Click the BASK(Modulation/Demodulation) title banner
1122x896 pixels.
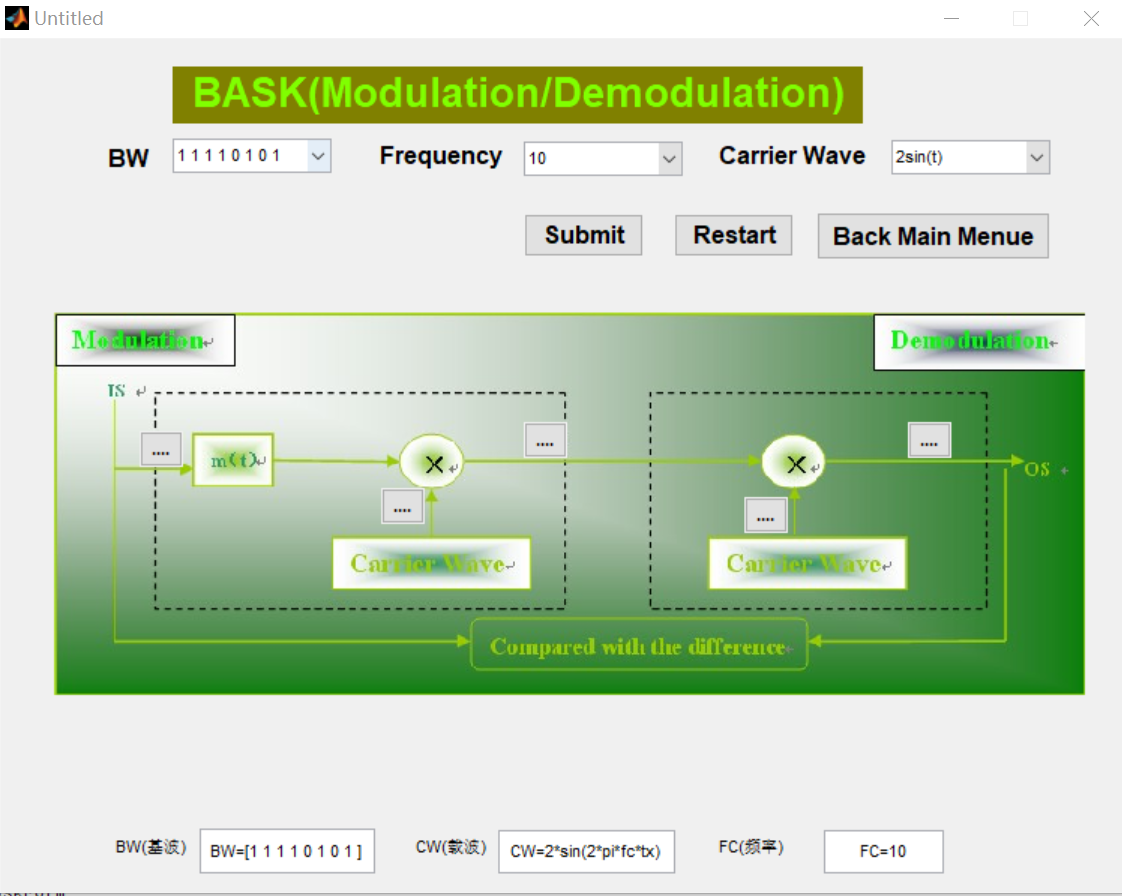pyautogui.click(x=517, y=94)
